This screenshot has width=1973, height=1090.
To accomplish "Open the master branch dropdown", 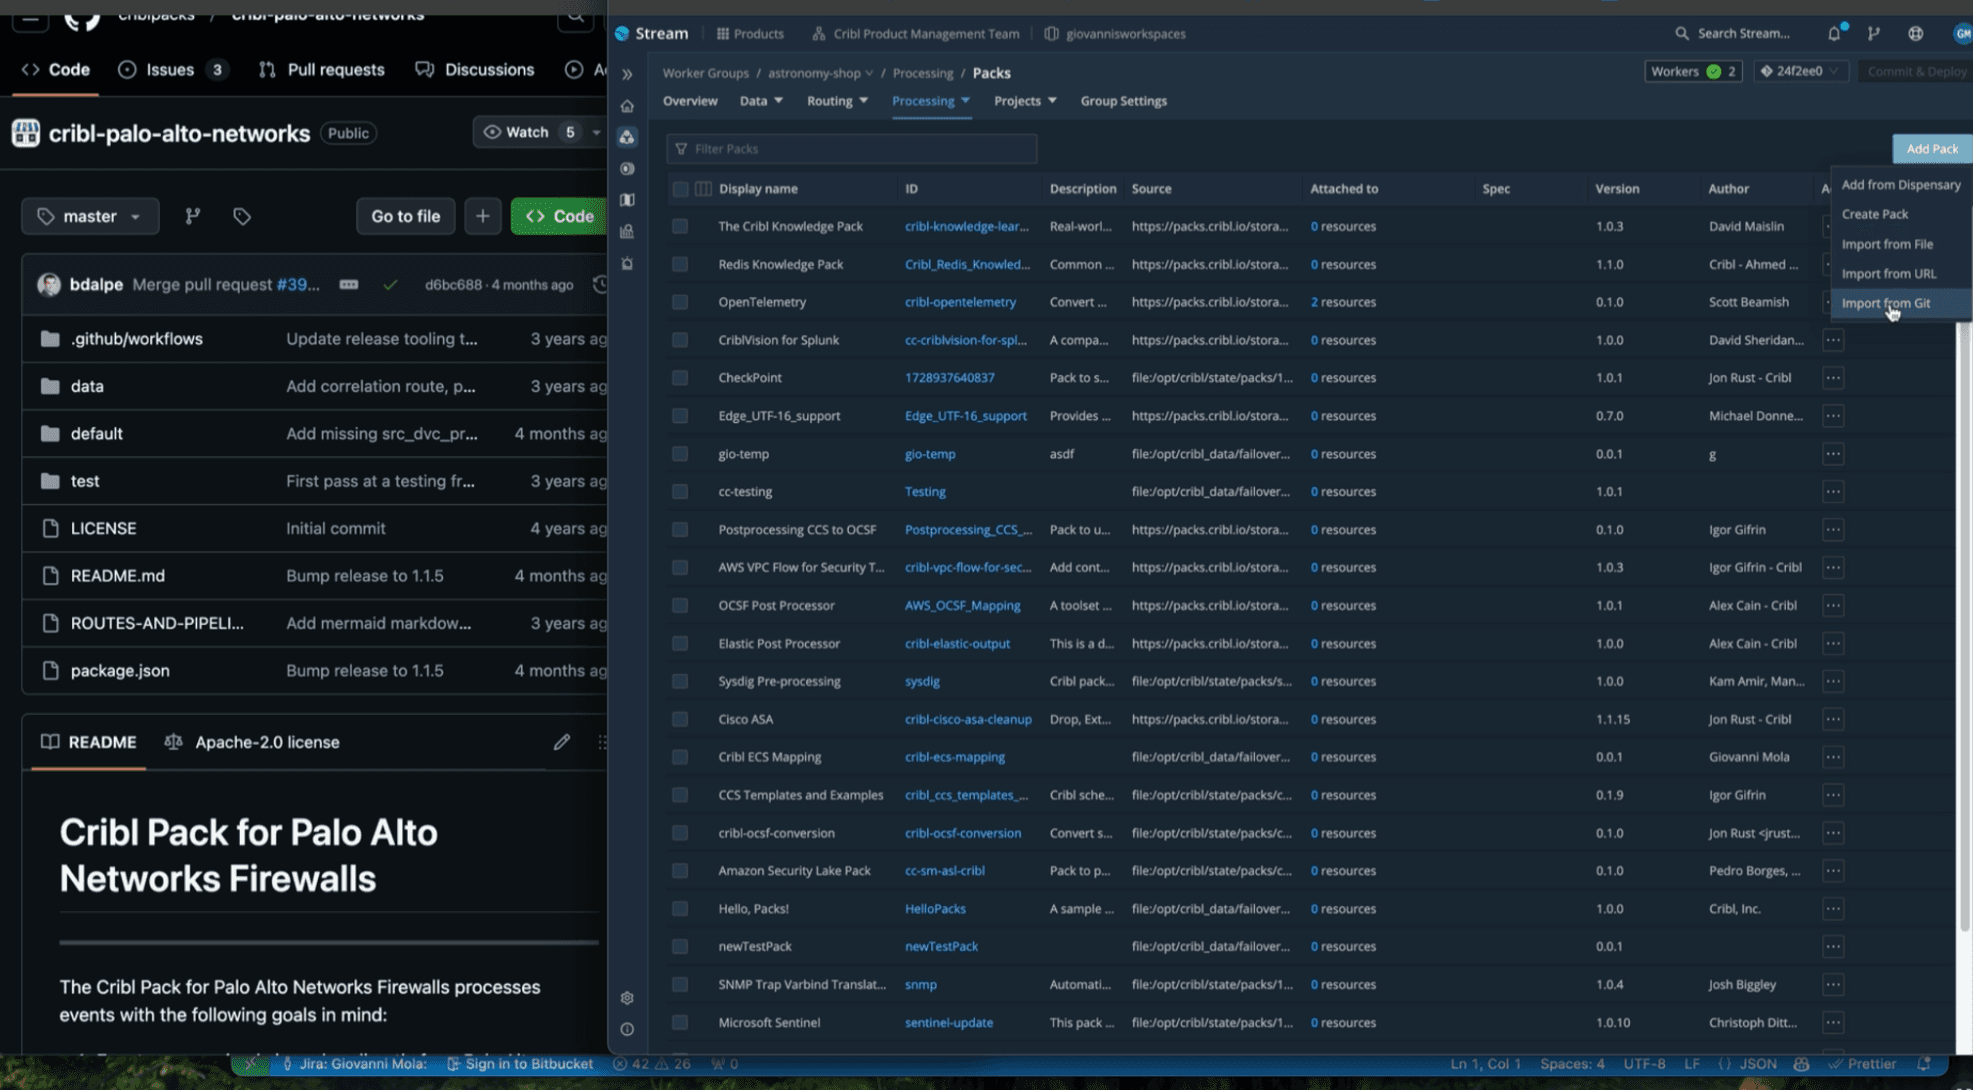I will point(90,216).
